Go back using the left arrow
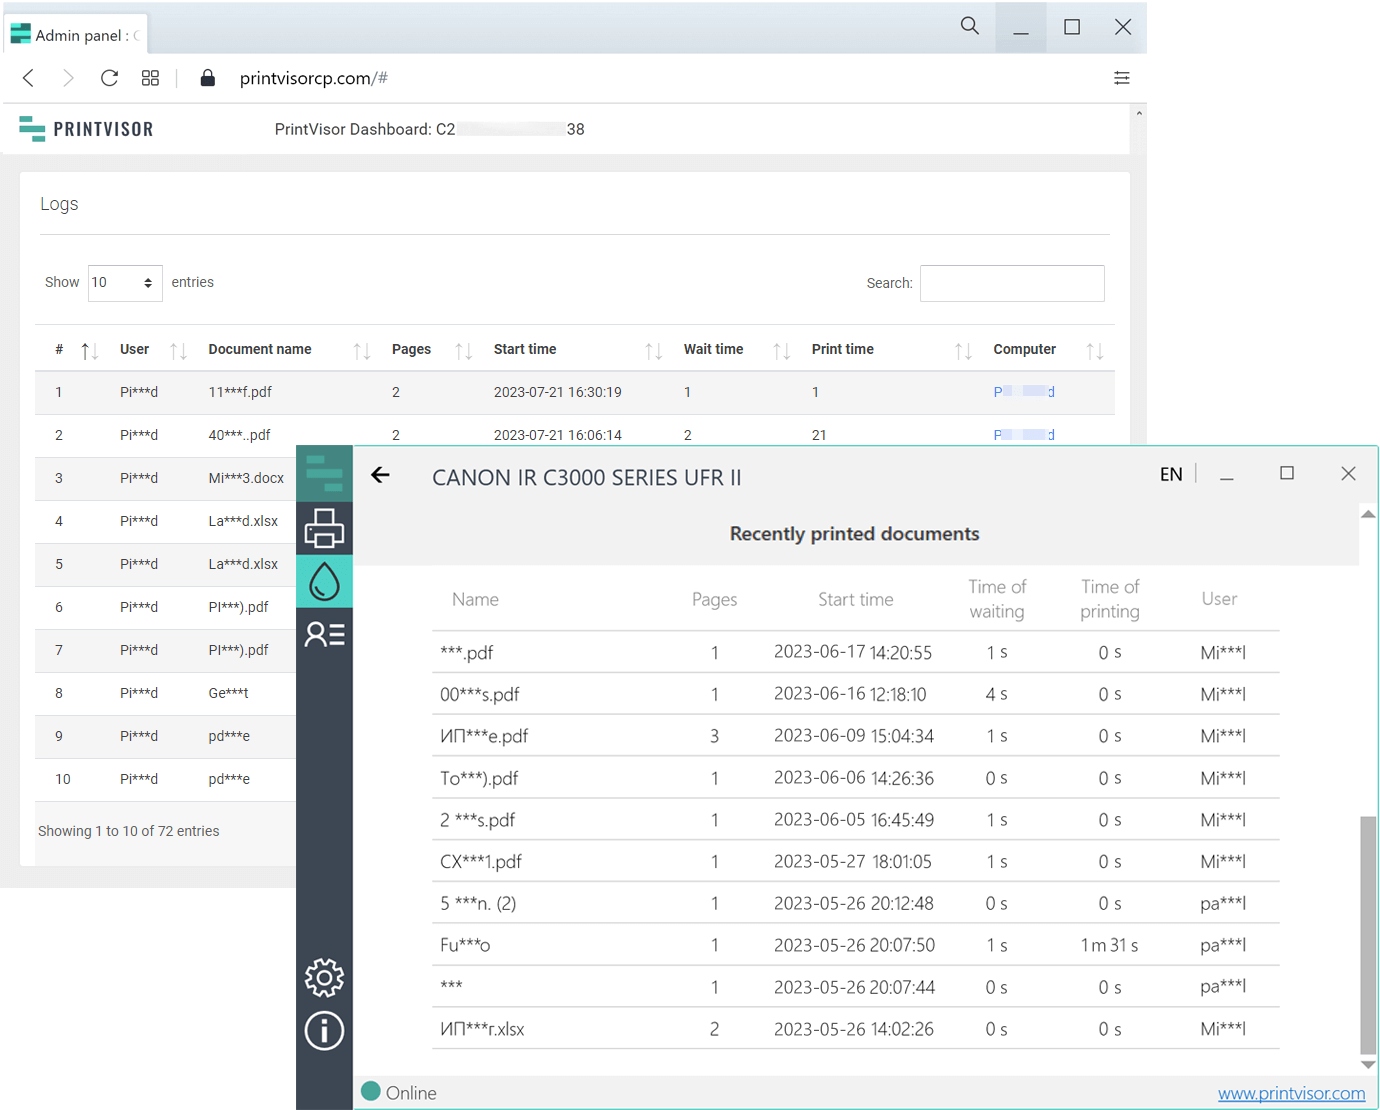 [x=381, y=475]
